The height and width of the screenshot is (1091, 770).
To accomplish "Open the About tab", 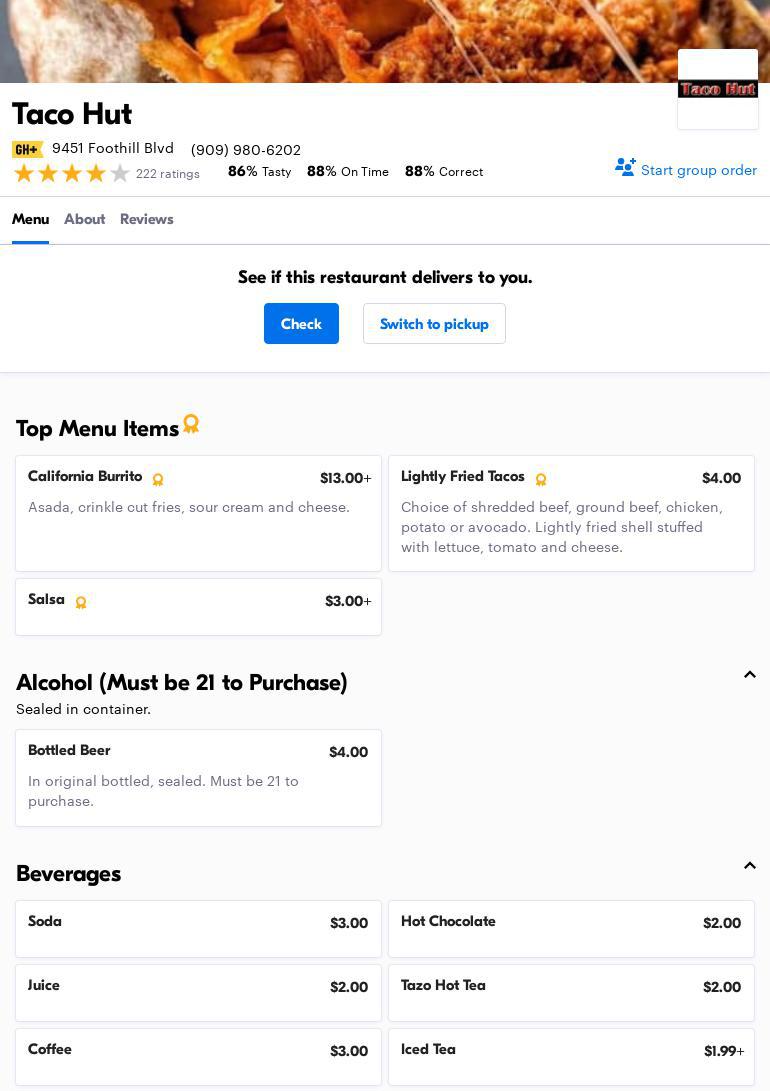I will pyautogui.click(x=84, y=219).
